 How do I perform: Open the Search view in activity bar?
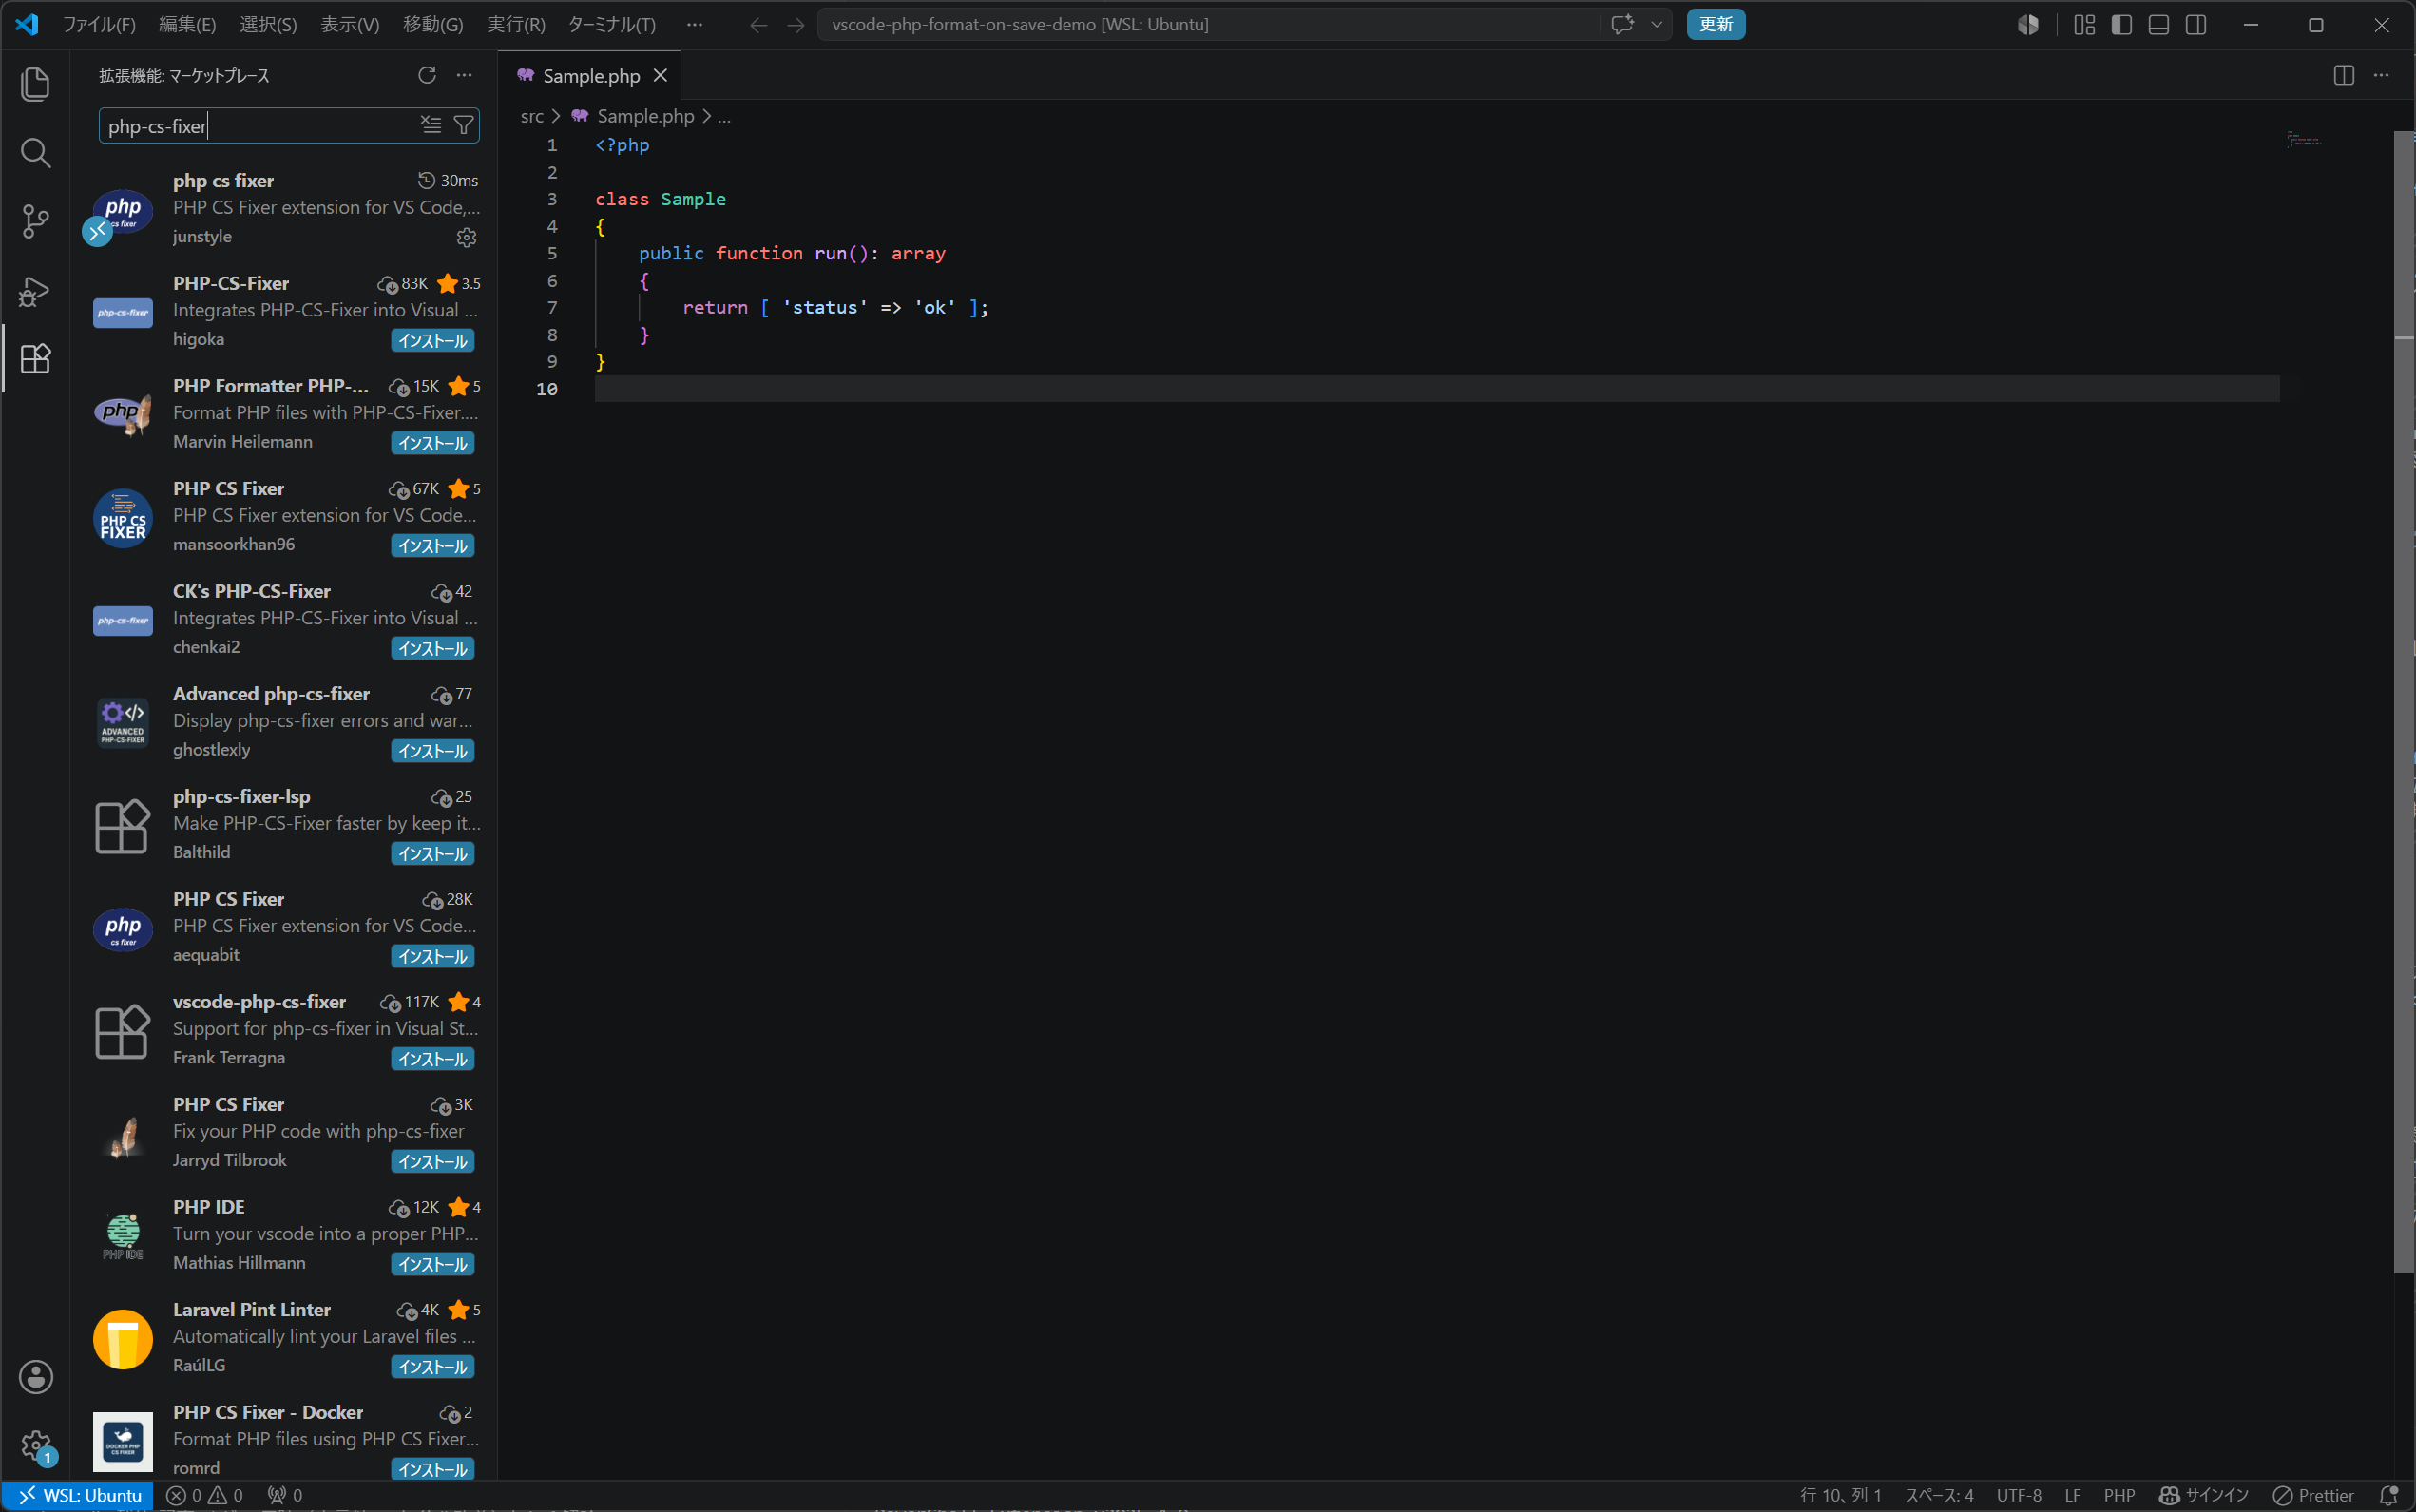coord(36,153)
